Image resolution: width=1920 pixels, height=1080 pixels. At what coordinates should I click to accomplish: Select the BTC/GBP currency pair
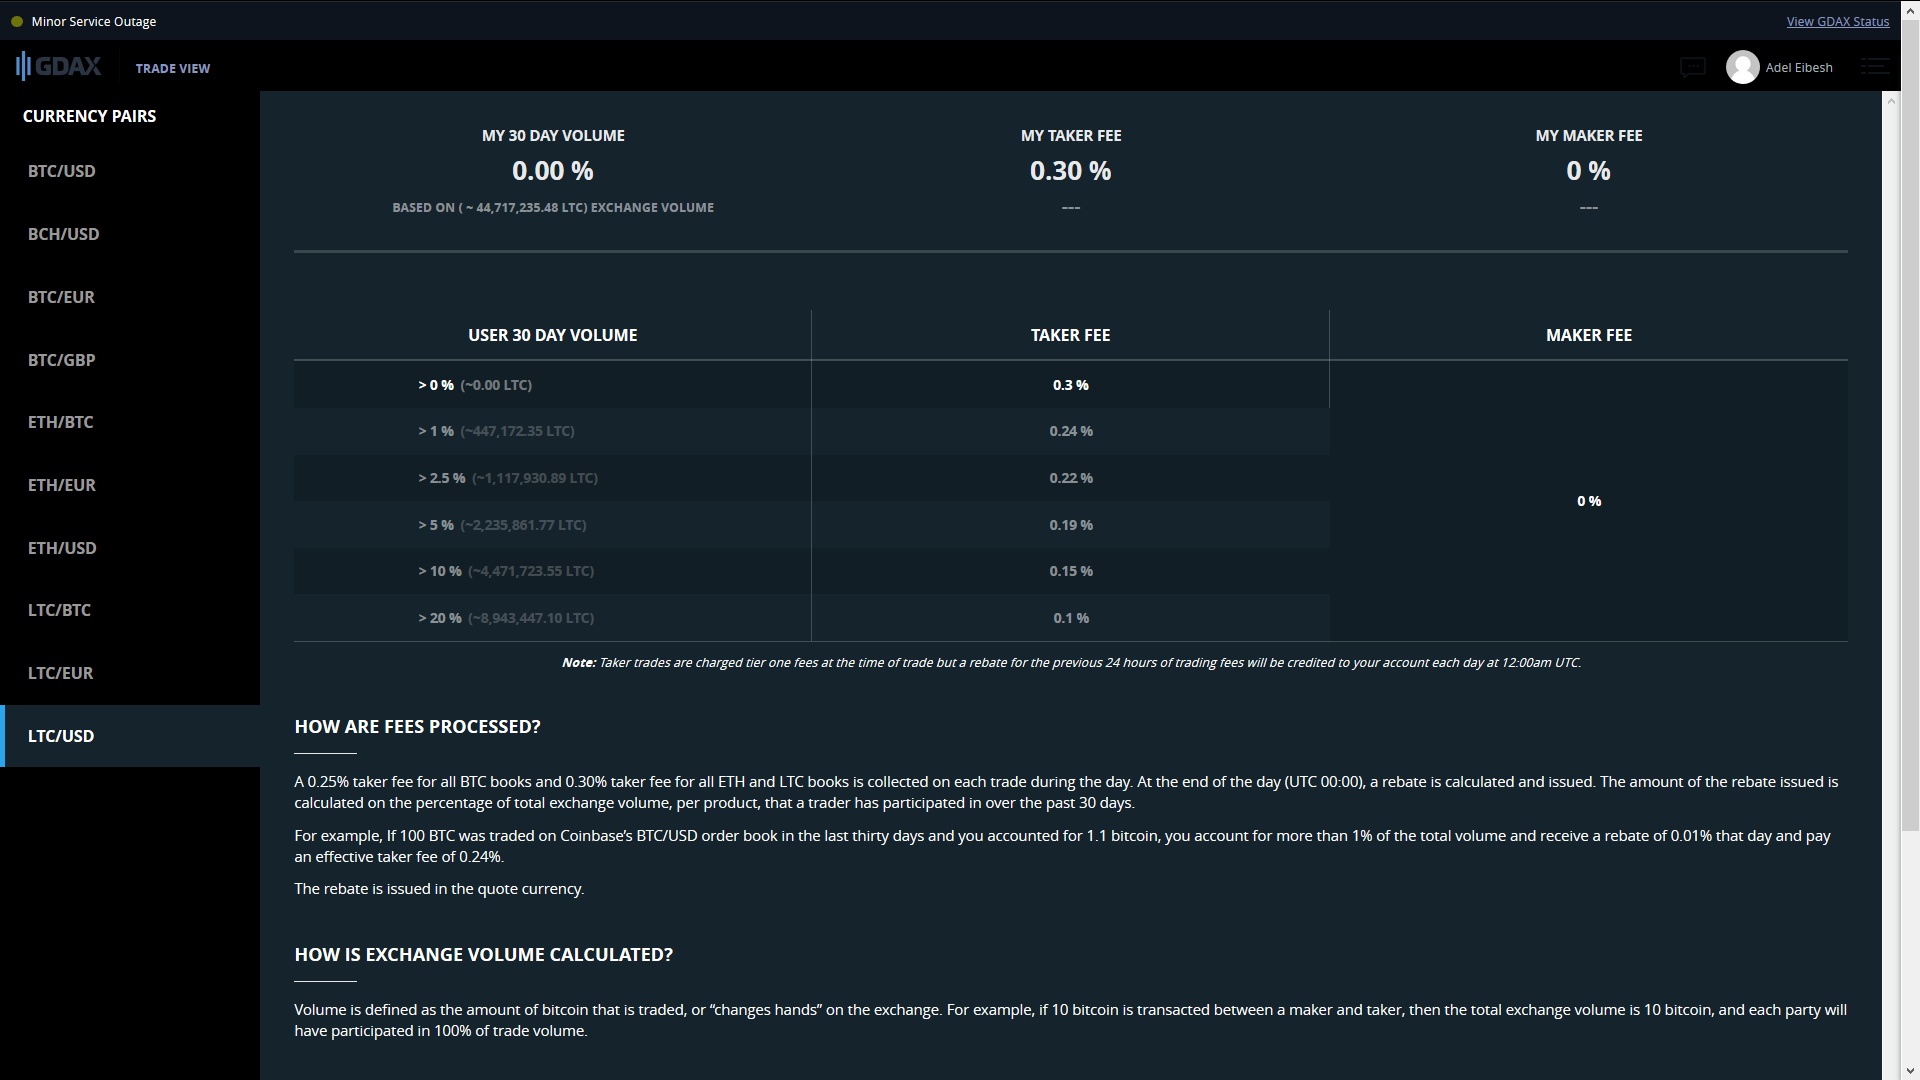point(130,360)
